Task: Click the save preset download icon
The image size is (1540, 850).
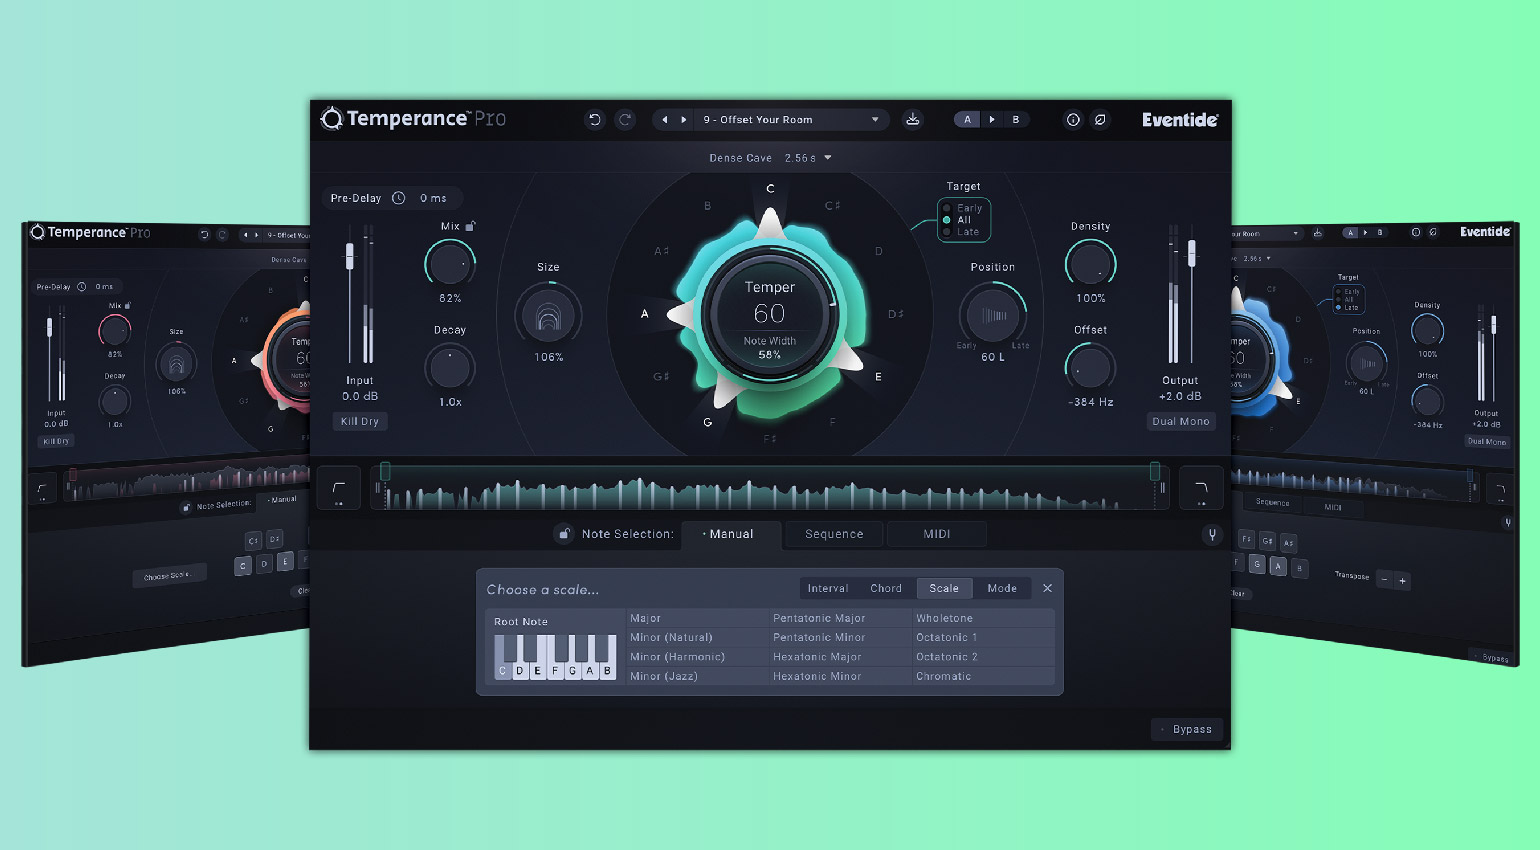Action: click(912, 120)
